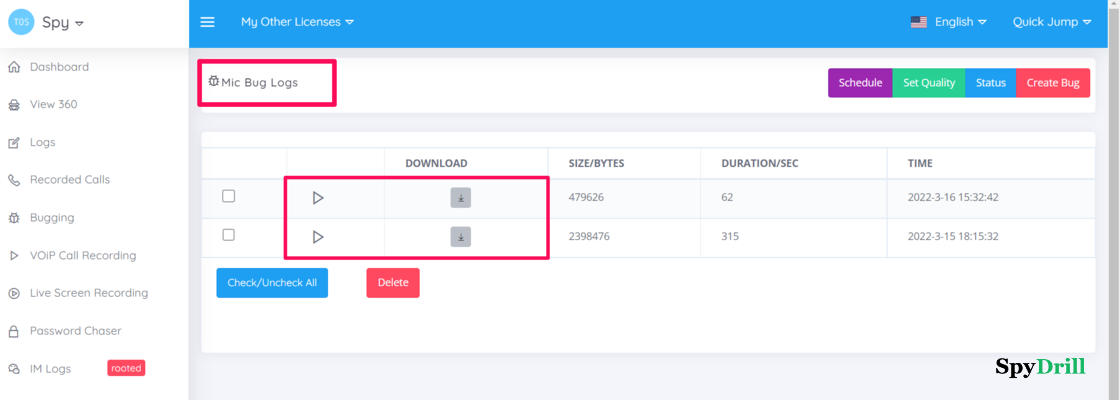Open Password Chaser page
This screenshot has width=1120, height=400.
pyautogui.click(x=75, y=331)
